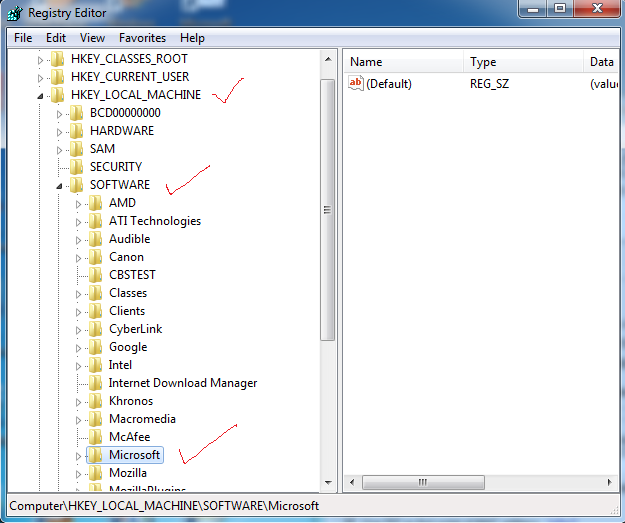625x523 pixels.
Task: Expand the CyberLink key
Action: coord(79,330)
